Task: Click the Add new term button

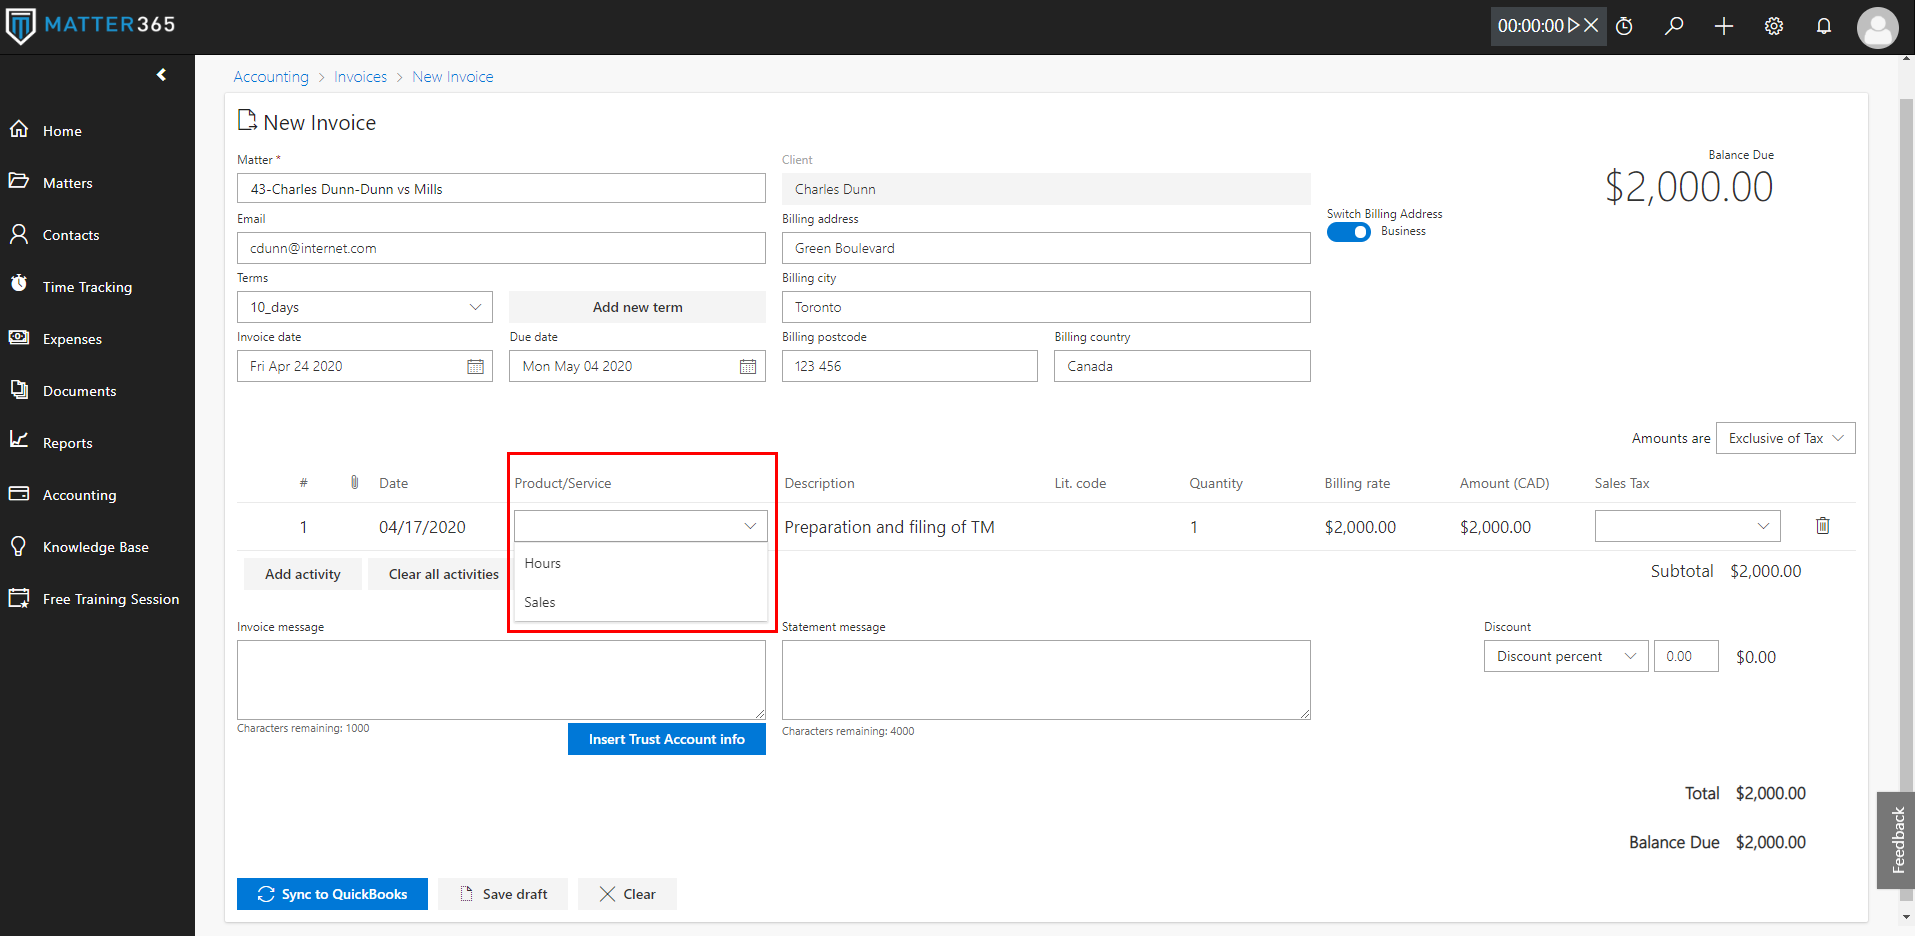Action: [638, 307]
